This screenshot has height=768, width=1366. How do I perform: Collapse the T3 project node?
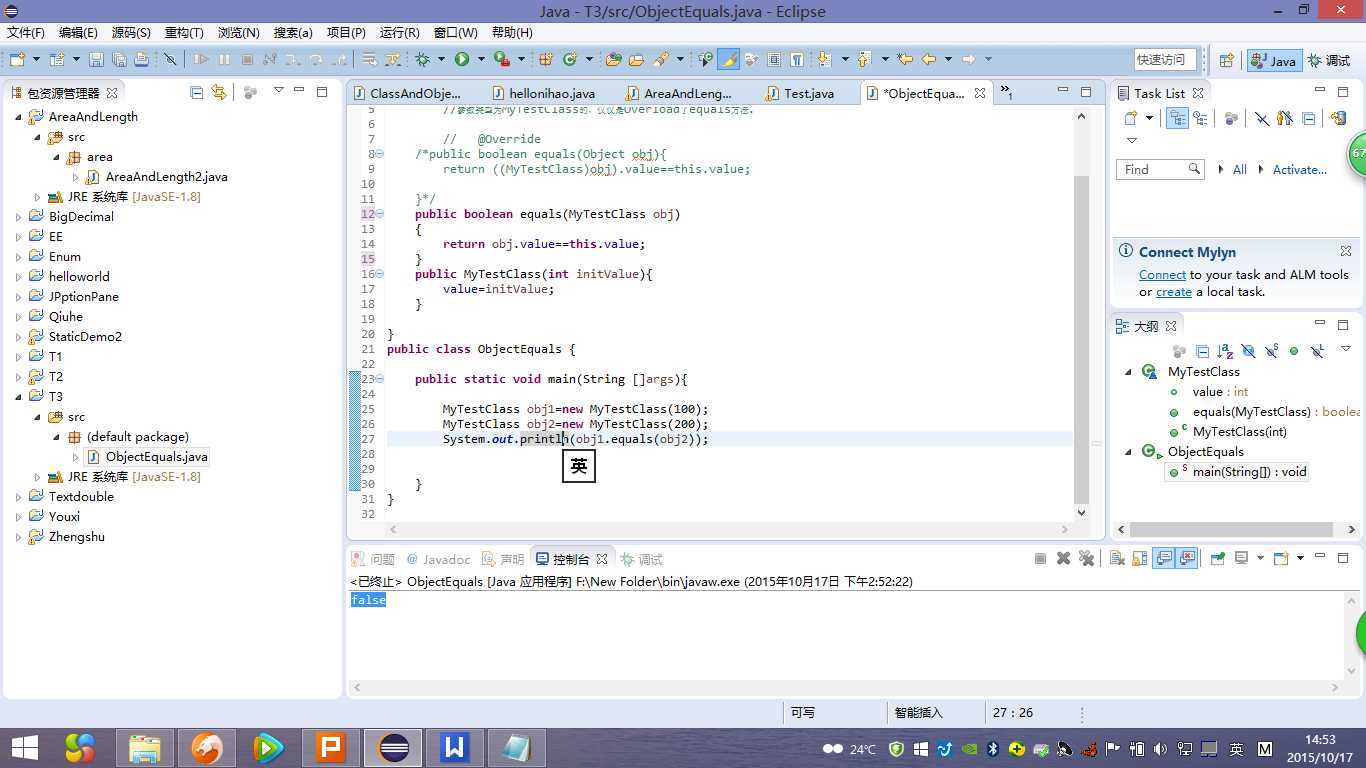(x=19, y=396)
